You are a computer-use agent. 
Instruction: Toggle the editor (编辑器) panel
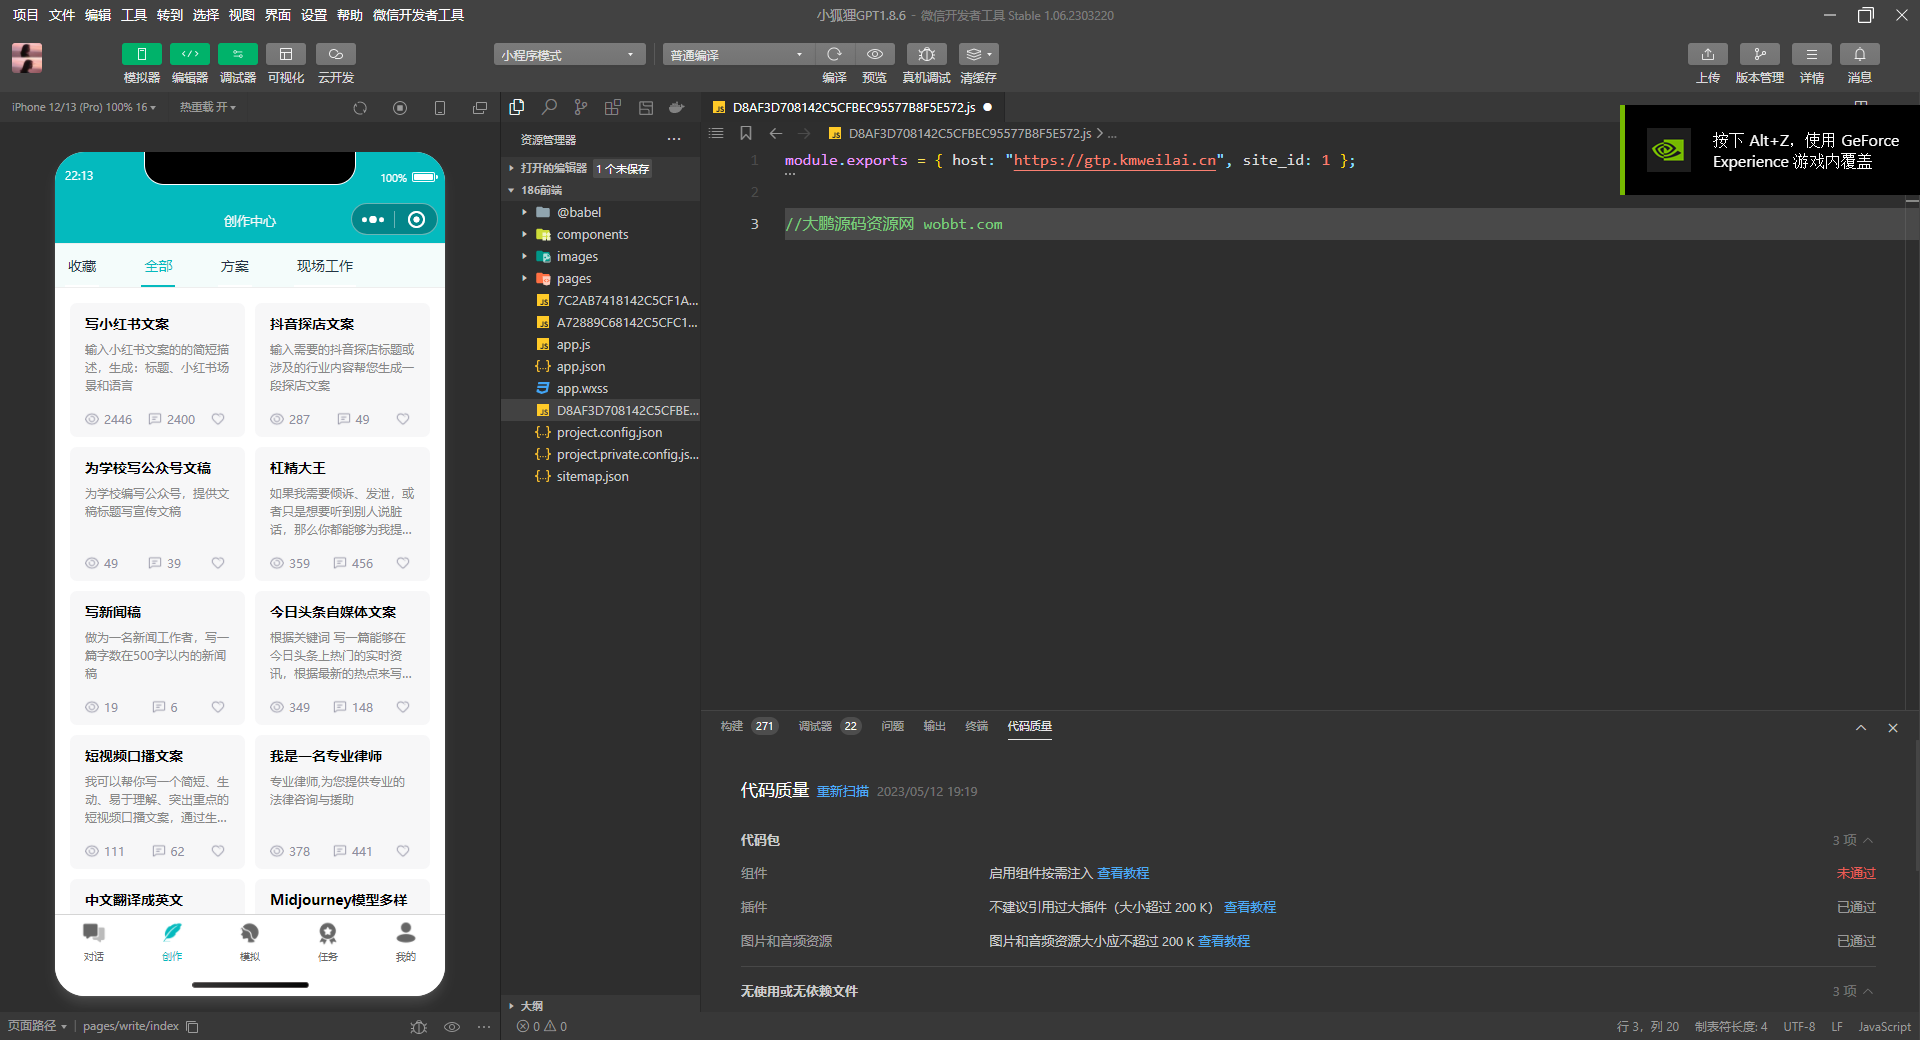coord(189,55)
